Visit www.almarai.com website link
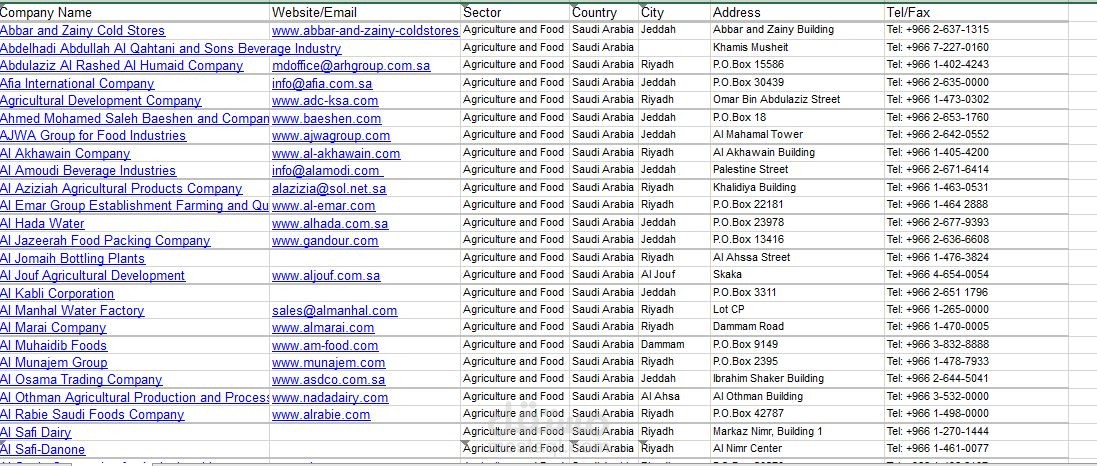 click(x=323, y=327)
